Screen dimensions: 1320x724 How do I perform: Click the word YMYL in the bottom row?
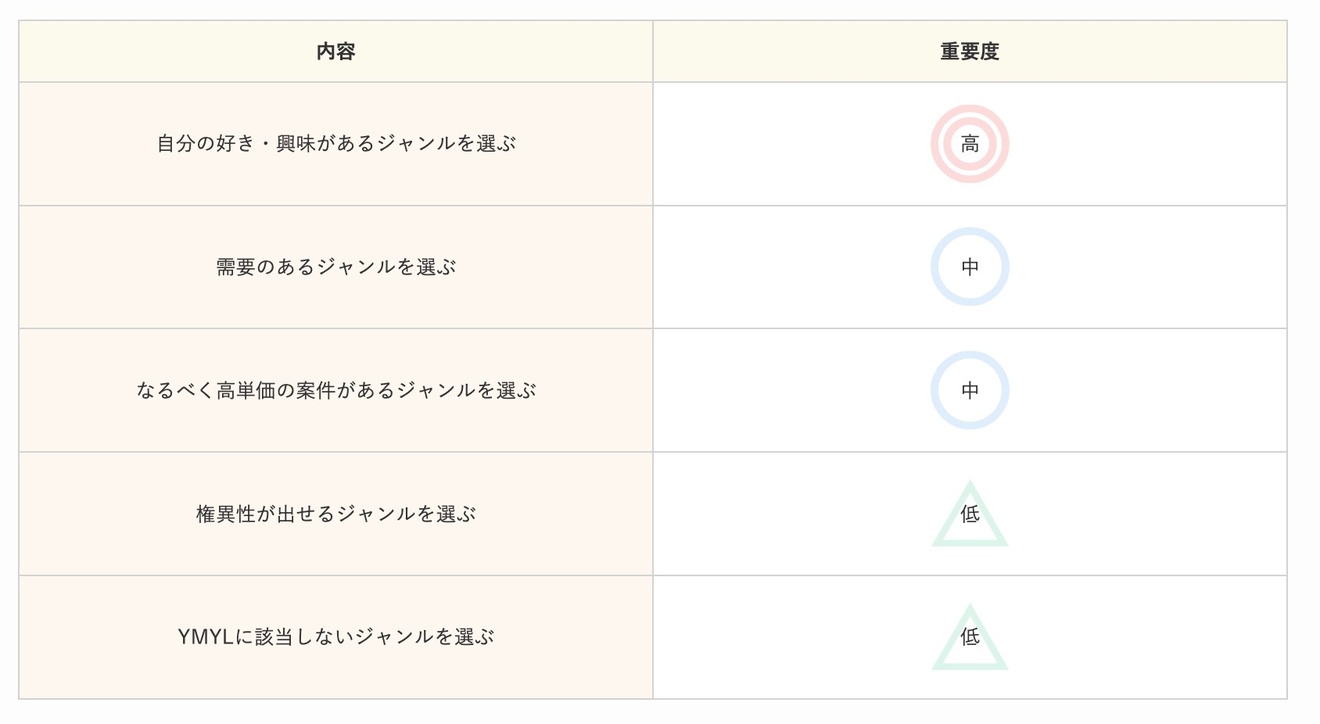pos(205,637)
